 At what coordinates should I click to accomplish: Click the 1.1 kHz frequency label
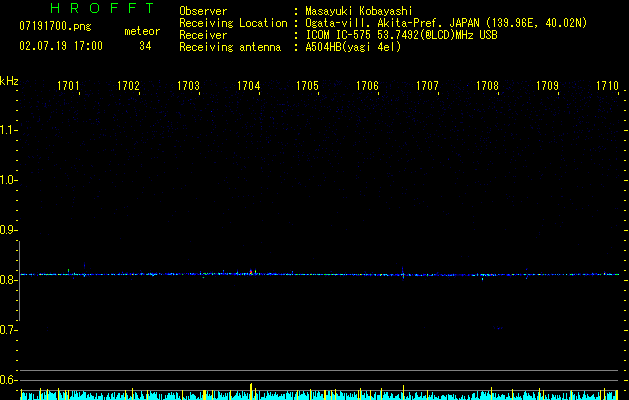8,130
